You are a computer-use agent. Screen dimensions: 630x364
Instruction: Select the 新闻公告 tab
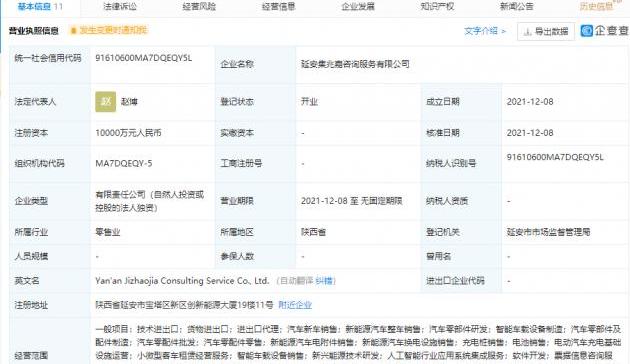click(516, 6)
